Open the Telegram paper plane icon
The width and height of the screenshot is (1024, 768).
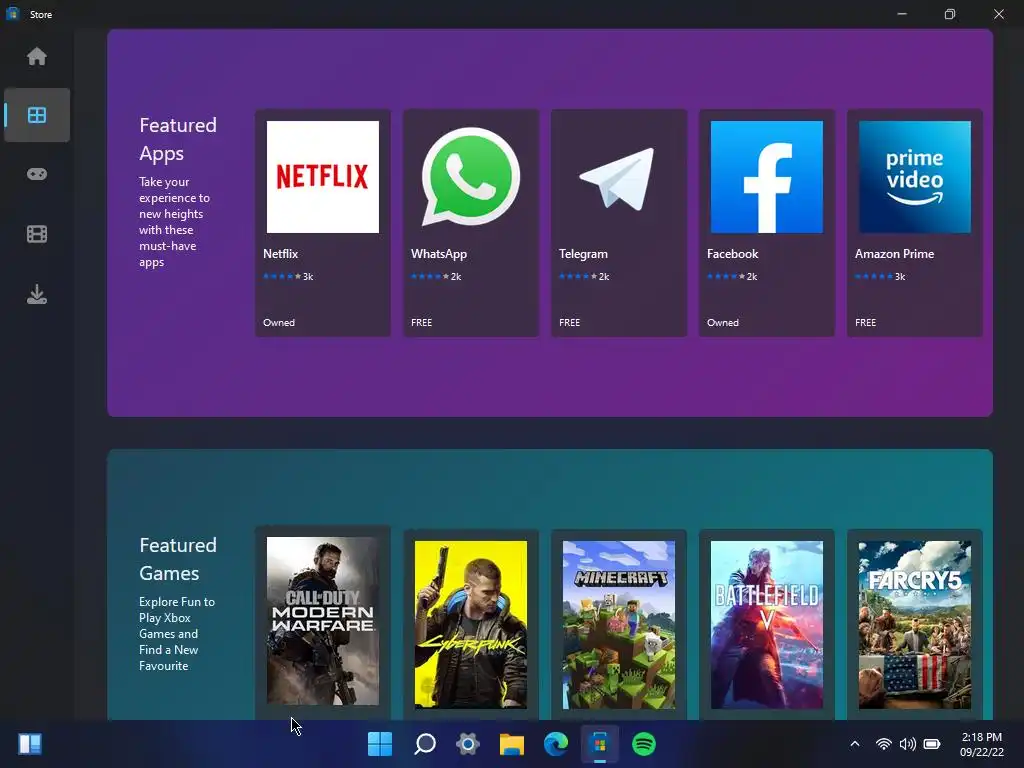[618, 178]
